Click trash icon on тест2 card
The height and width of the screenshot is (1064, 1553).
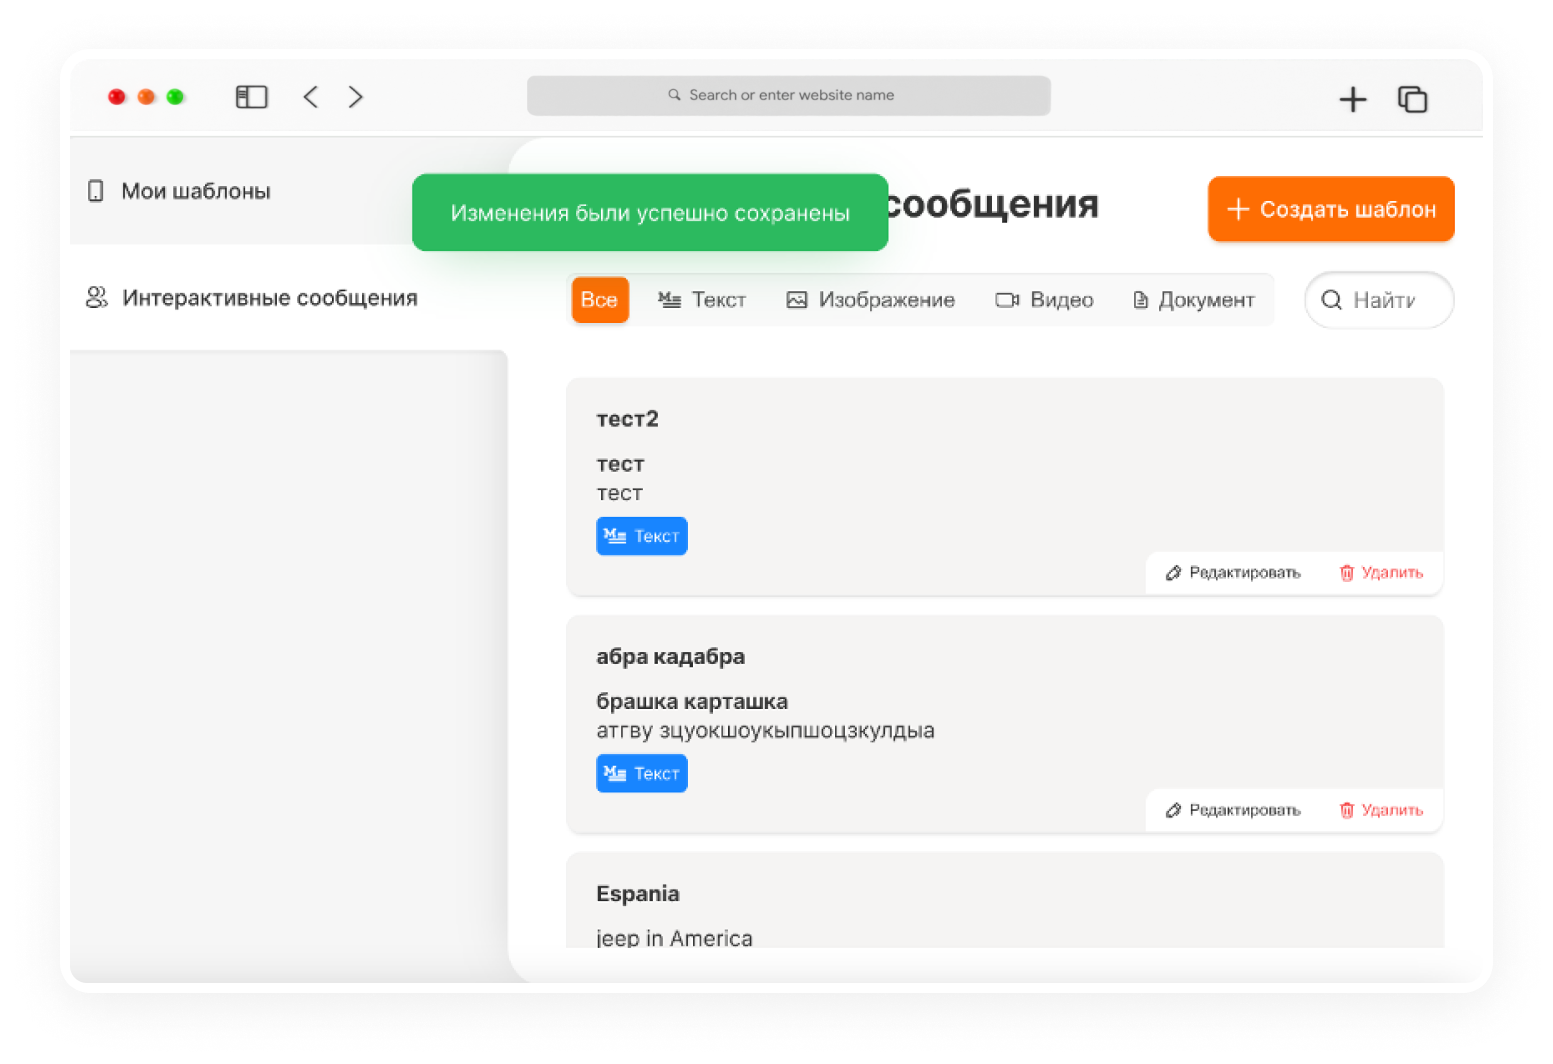coord(1347,573)
